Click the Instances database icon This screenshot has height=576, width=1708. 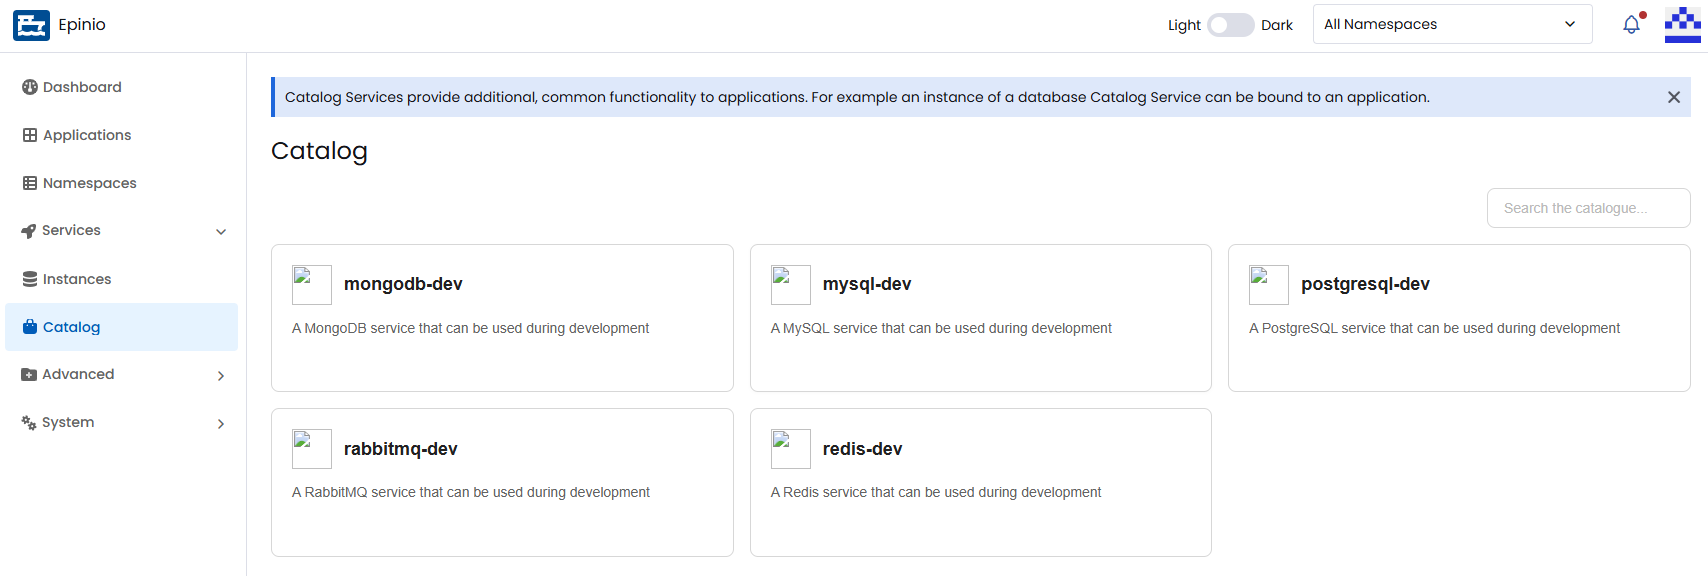pyautogui.click(x=30, y=279)
